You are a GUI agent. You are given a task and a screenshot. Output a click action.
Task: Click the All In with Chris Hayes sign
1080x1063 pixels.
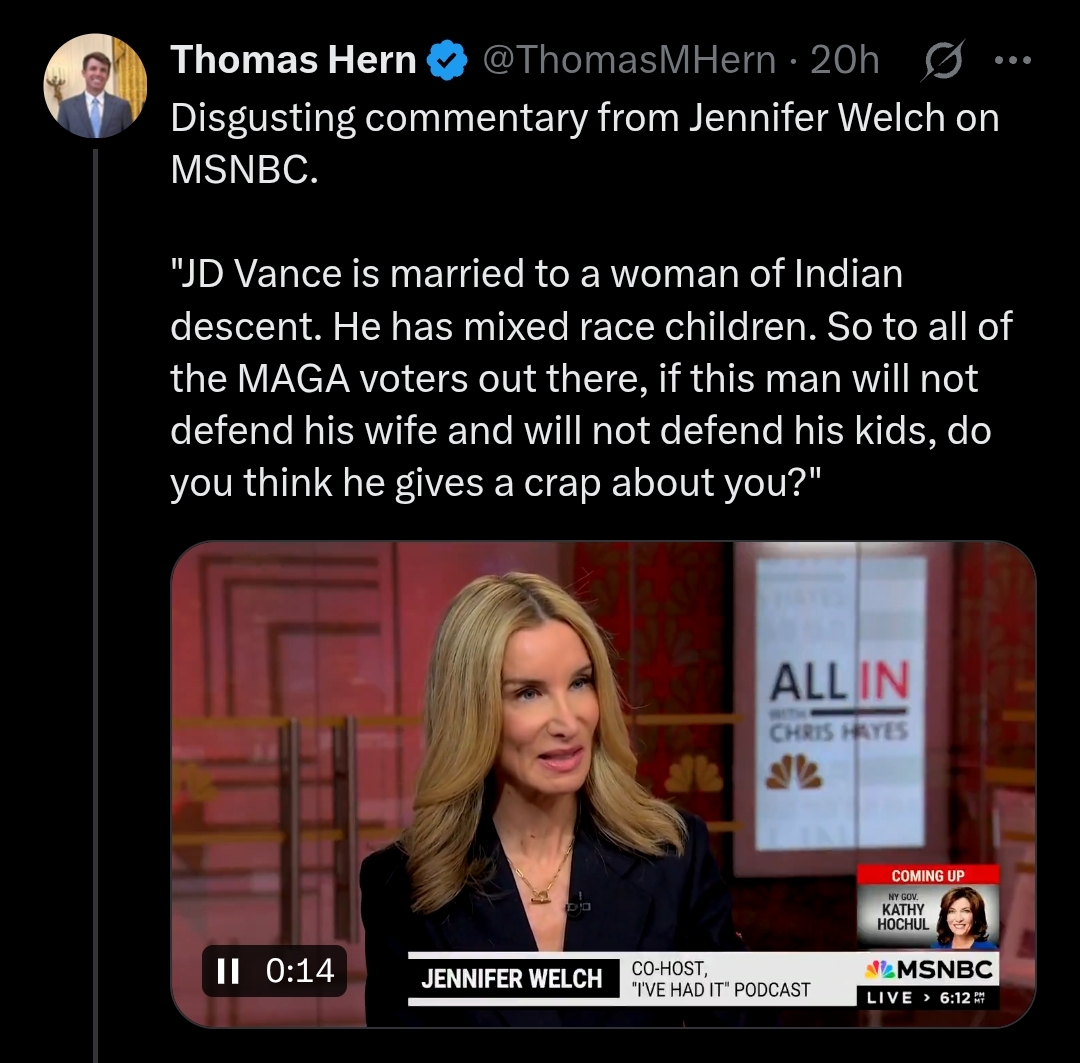pos(840,701)
